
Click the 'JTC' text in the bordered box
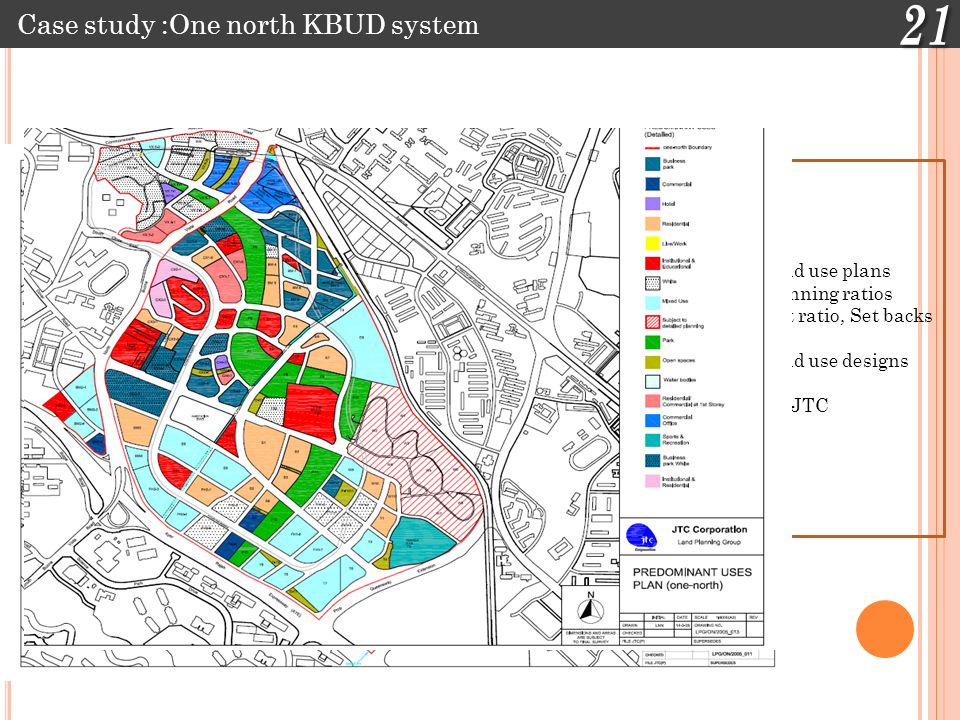tap(810, 405)
